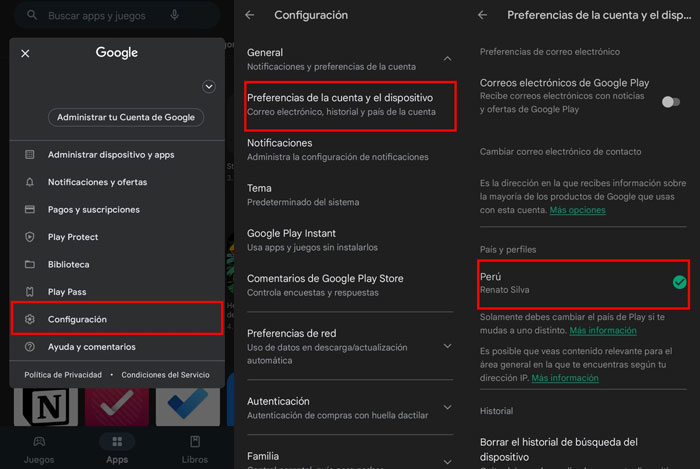Open Notificaciones y ofertas entry
The image size is (700, 469).
pos(117,182)
